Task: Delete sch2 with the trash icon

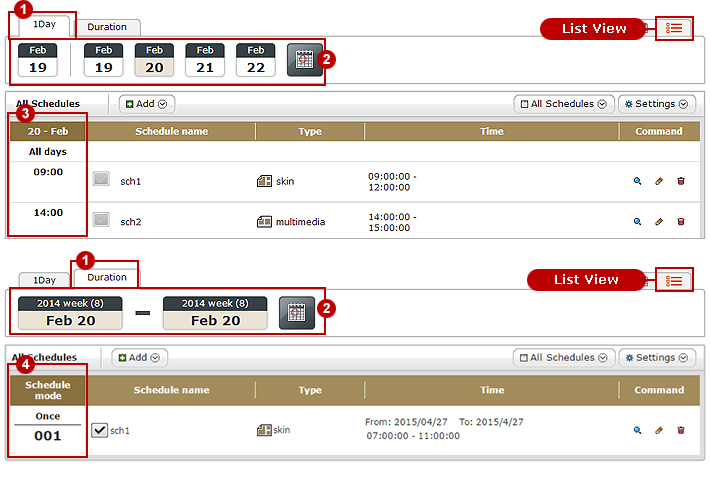Action: [681, 221]
